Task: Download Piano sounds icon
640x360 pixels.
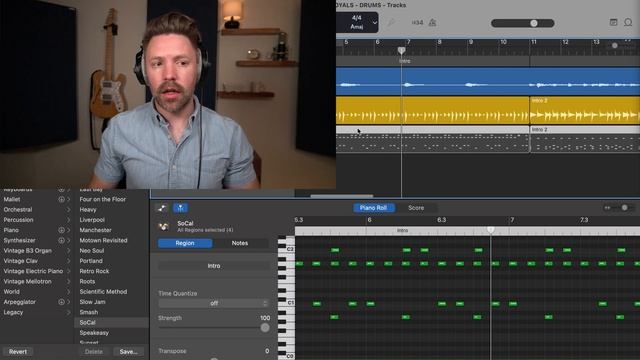Action: coord(61,230)
